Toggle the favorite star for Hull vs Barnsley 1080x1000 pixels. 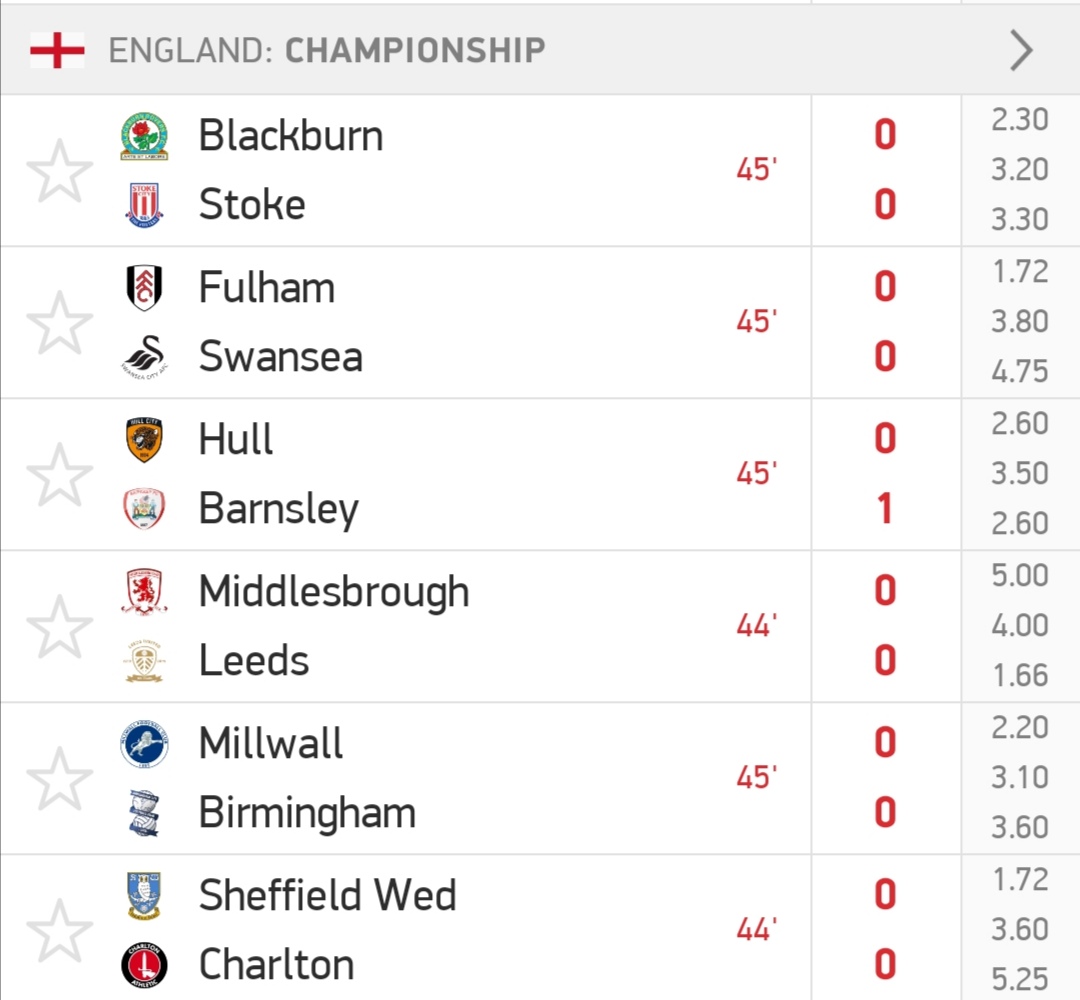coord(59,475)
